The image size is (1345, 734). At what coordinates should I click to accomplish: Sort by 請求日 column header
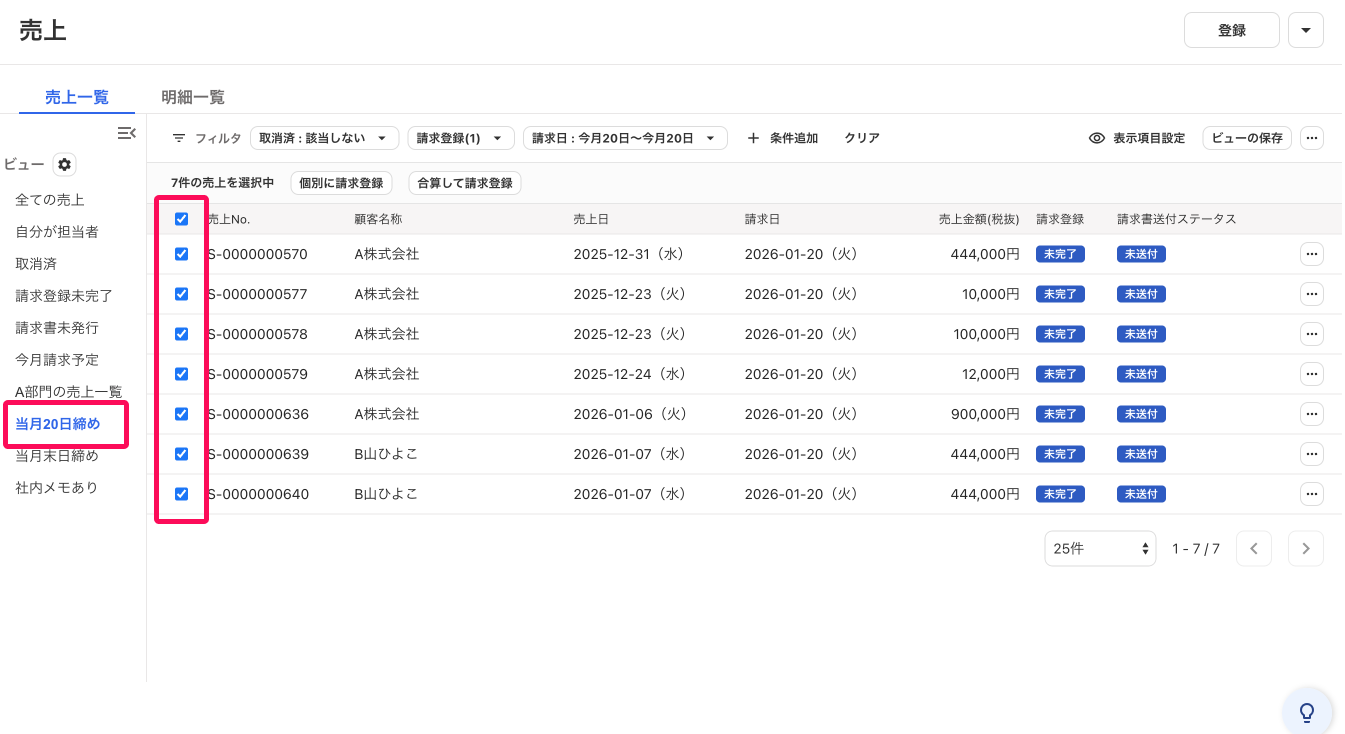(x=762, y=219)
